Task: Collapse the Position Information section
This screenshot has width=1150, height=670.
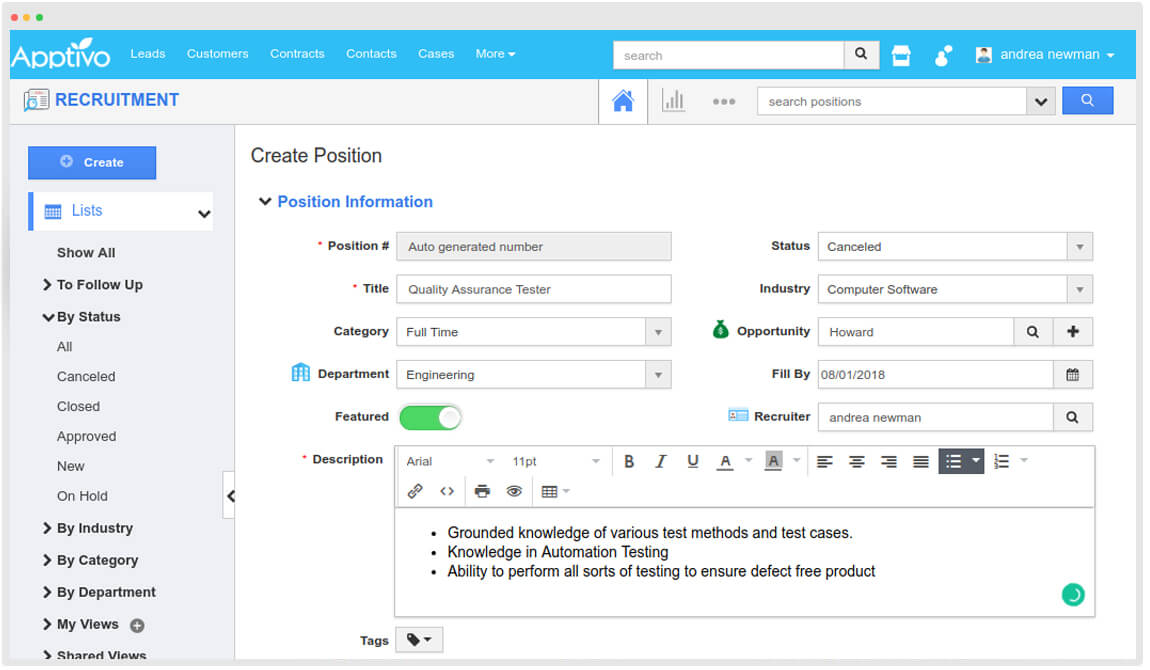Action: [x=265, y=201]
